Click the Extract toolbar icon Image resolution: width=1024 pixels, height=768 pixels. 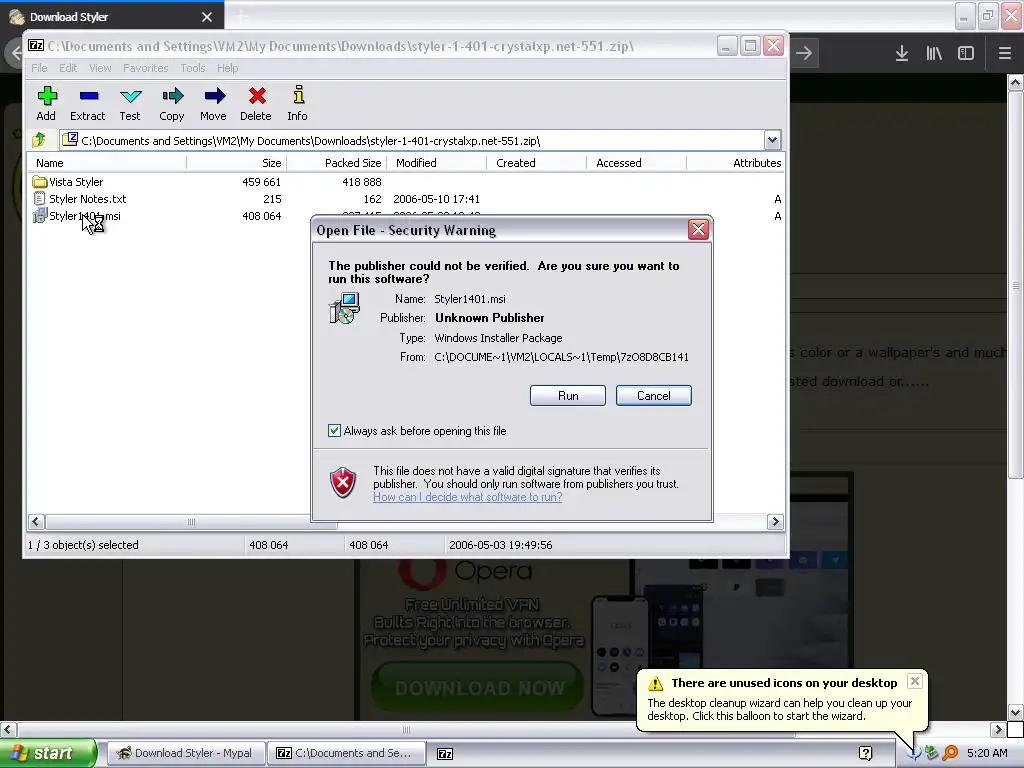[x=88, y=96]
